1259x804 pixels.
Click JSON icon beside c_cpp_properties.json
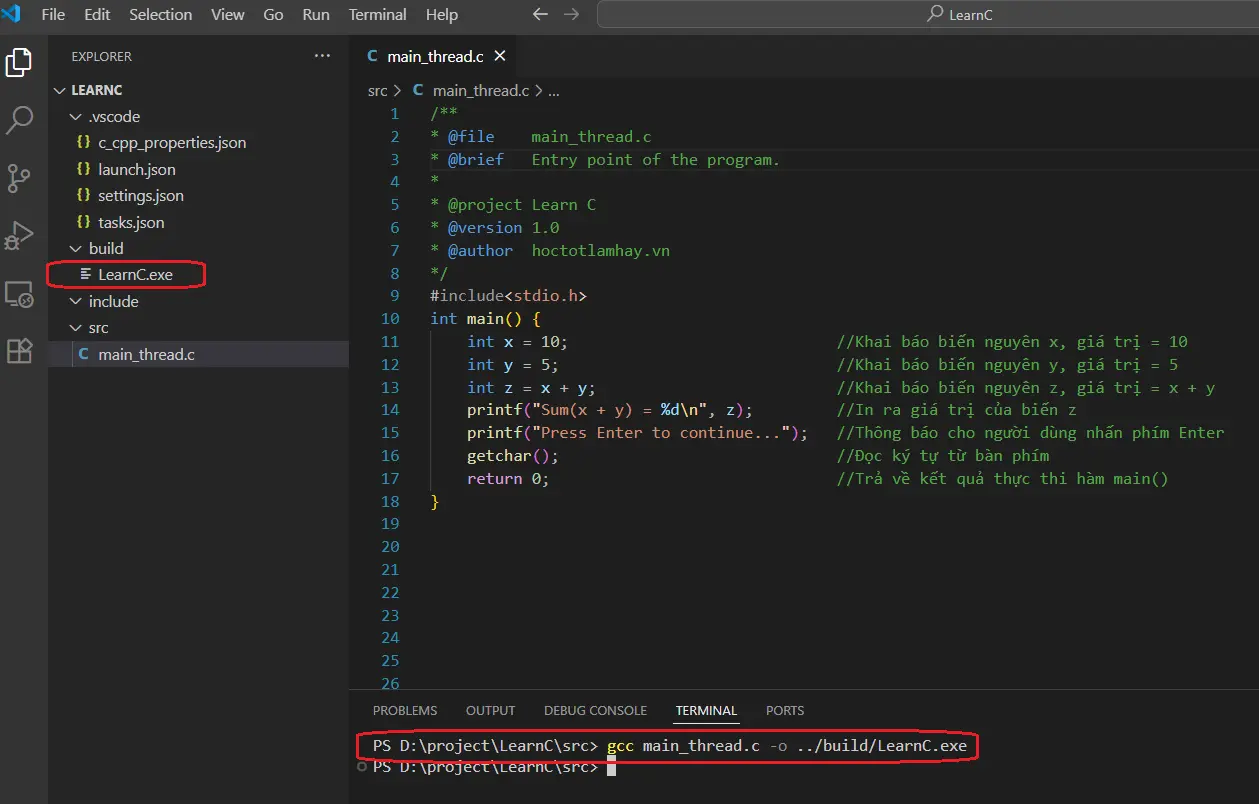click(x=84, y=142)
